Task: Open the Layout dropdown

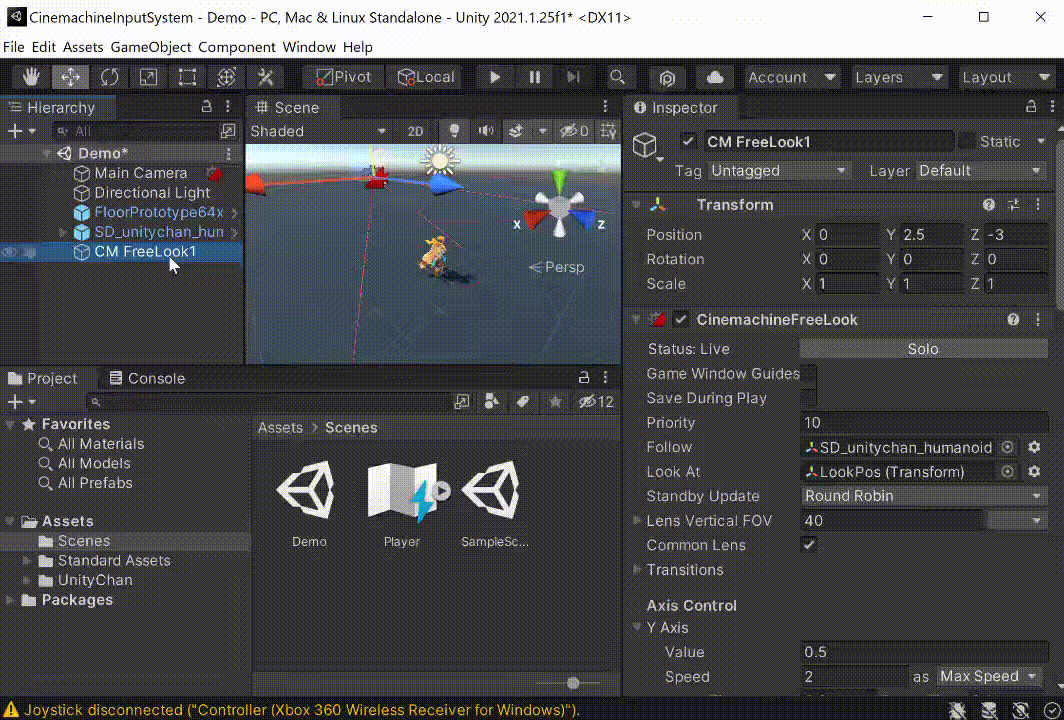Action: (x=1006, y=77)
